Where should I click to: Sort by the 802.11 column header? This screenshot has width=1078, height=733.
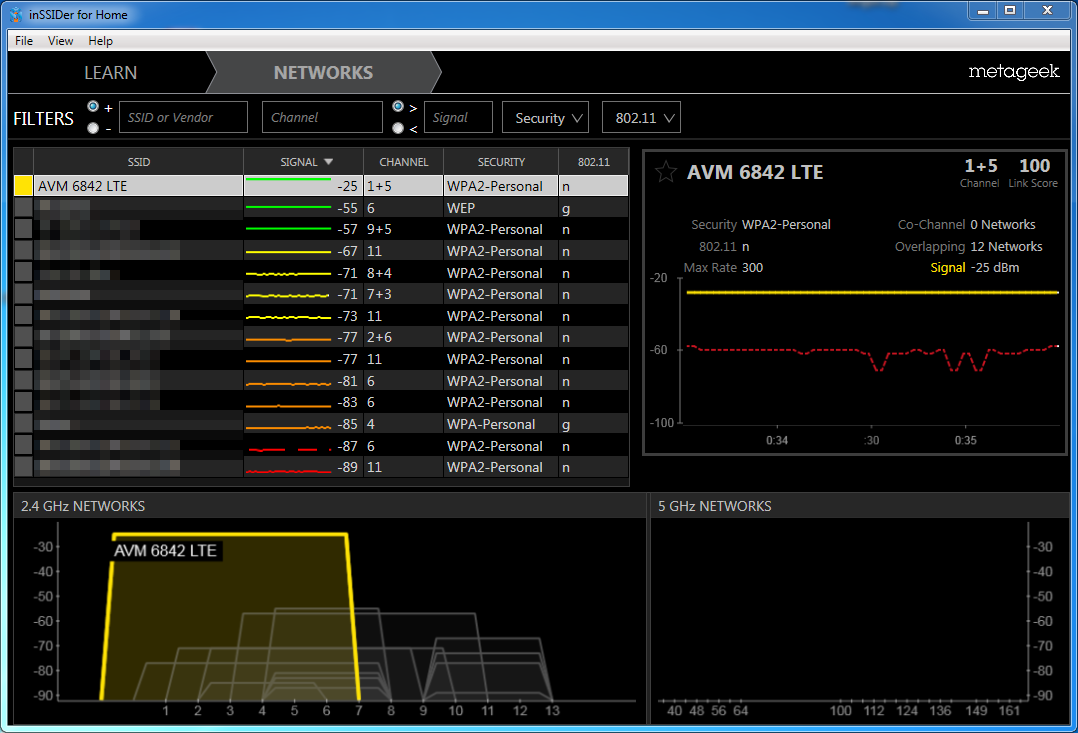(593, 162)
